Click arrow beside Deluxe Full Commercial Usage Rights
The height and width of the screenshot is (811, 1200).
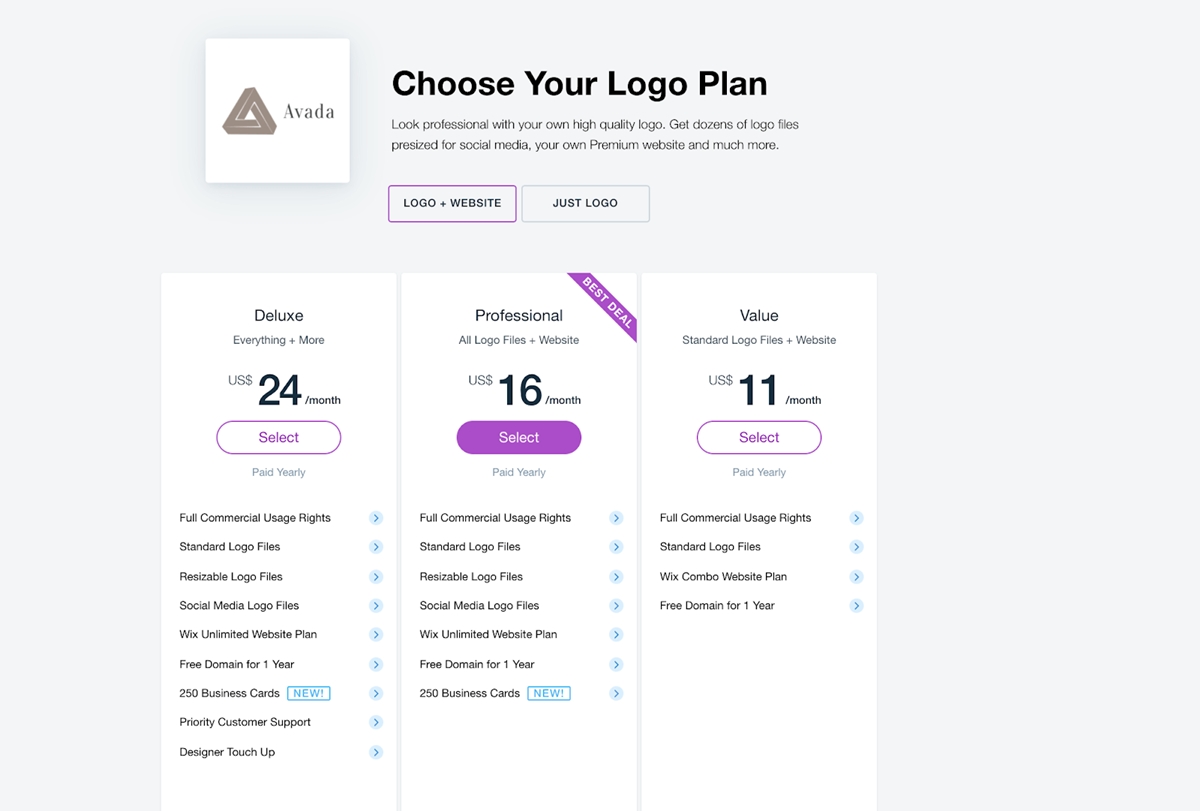376,518
